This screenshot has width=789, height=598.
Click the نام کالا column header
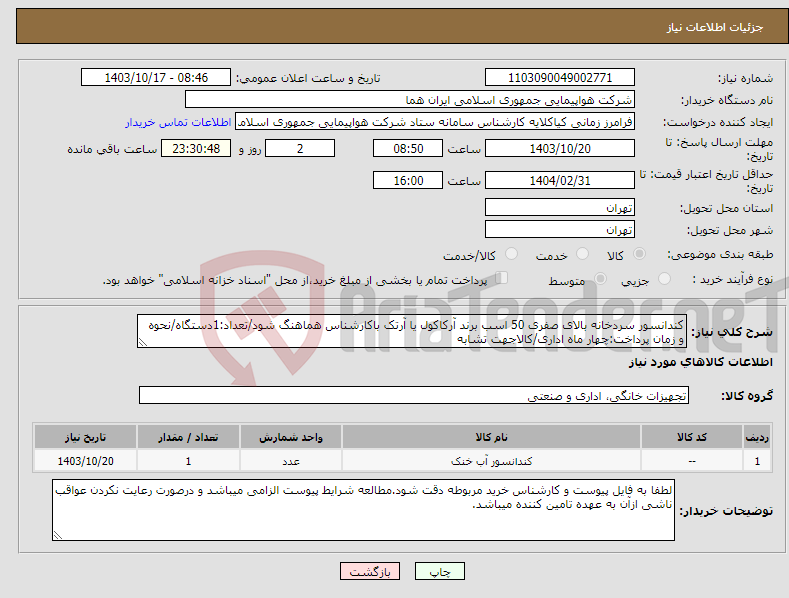tap(491, 437)
